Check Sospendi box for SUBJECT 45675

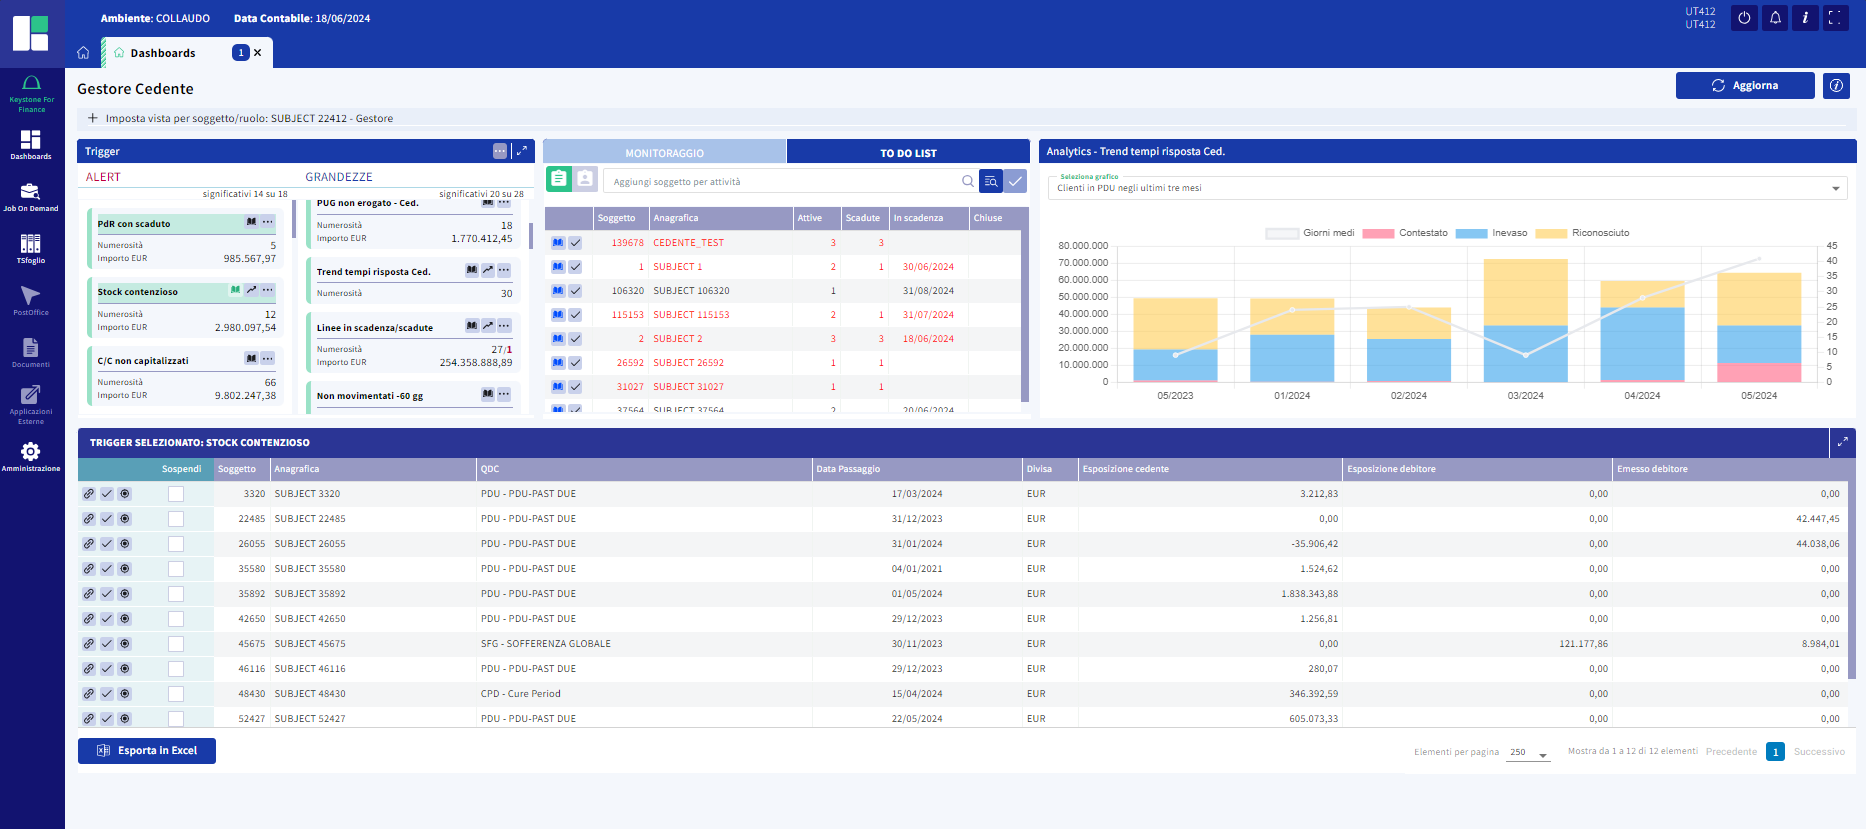[x=176, y=644]
